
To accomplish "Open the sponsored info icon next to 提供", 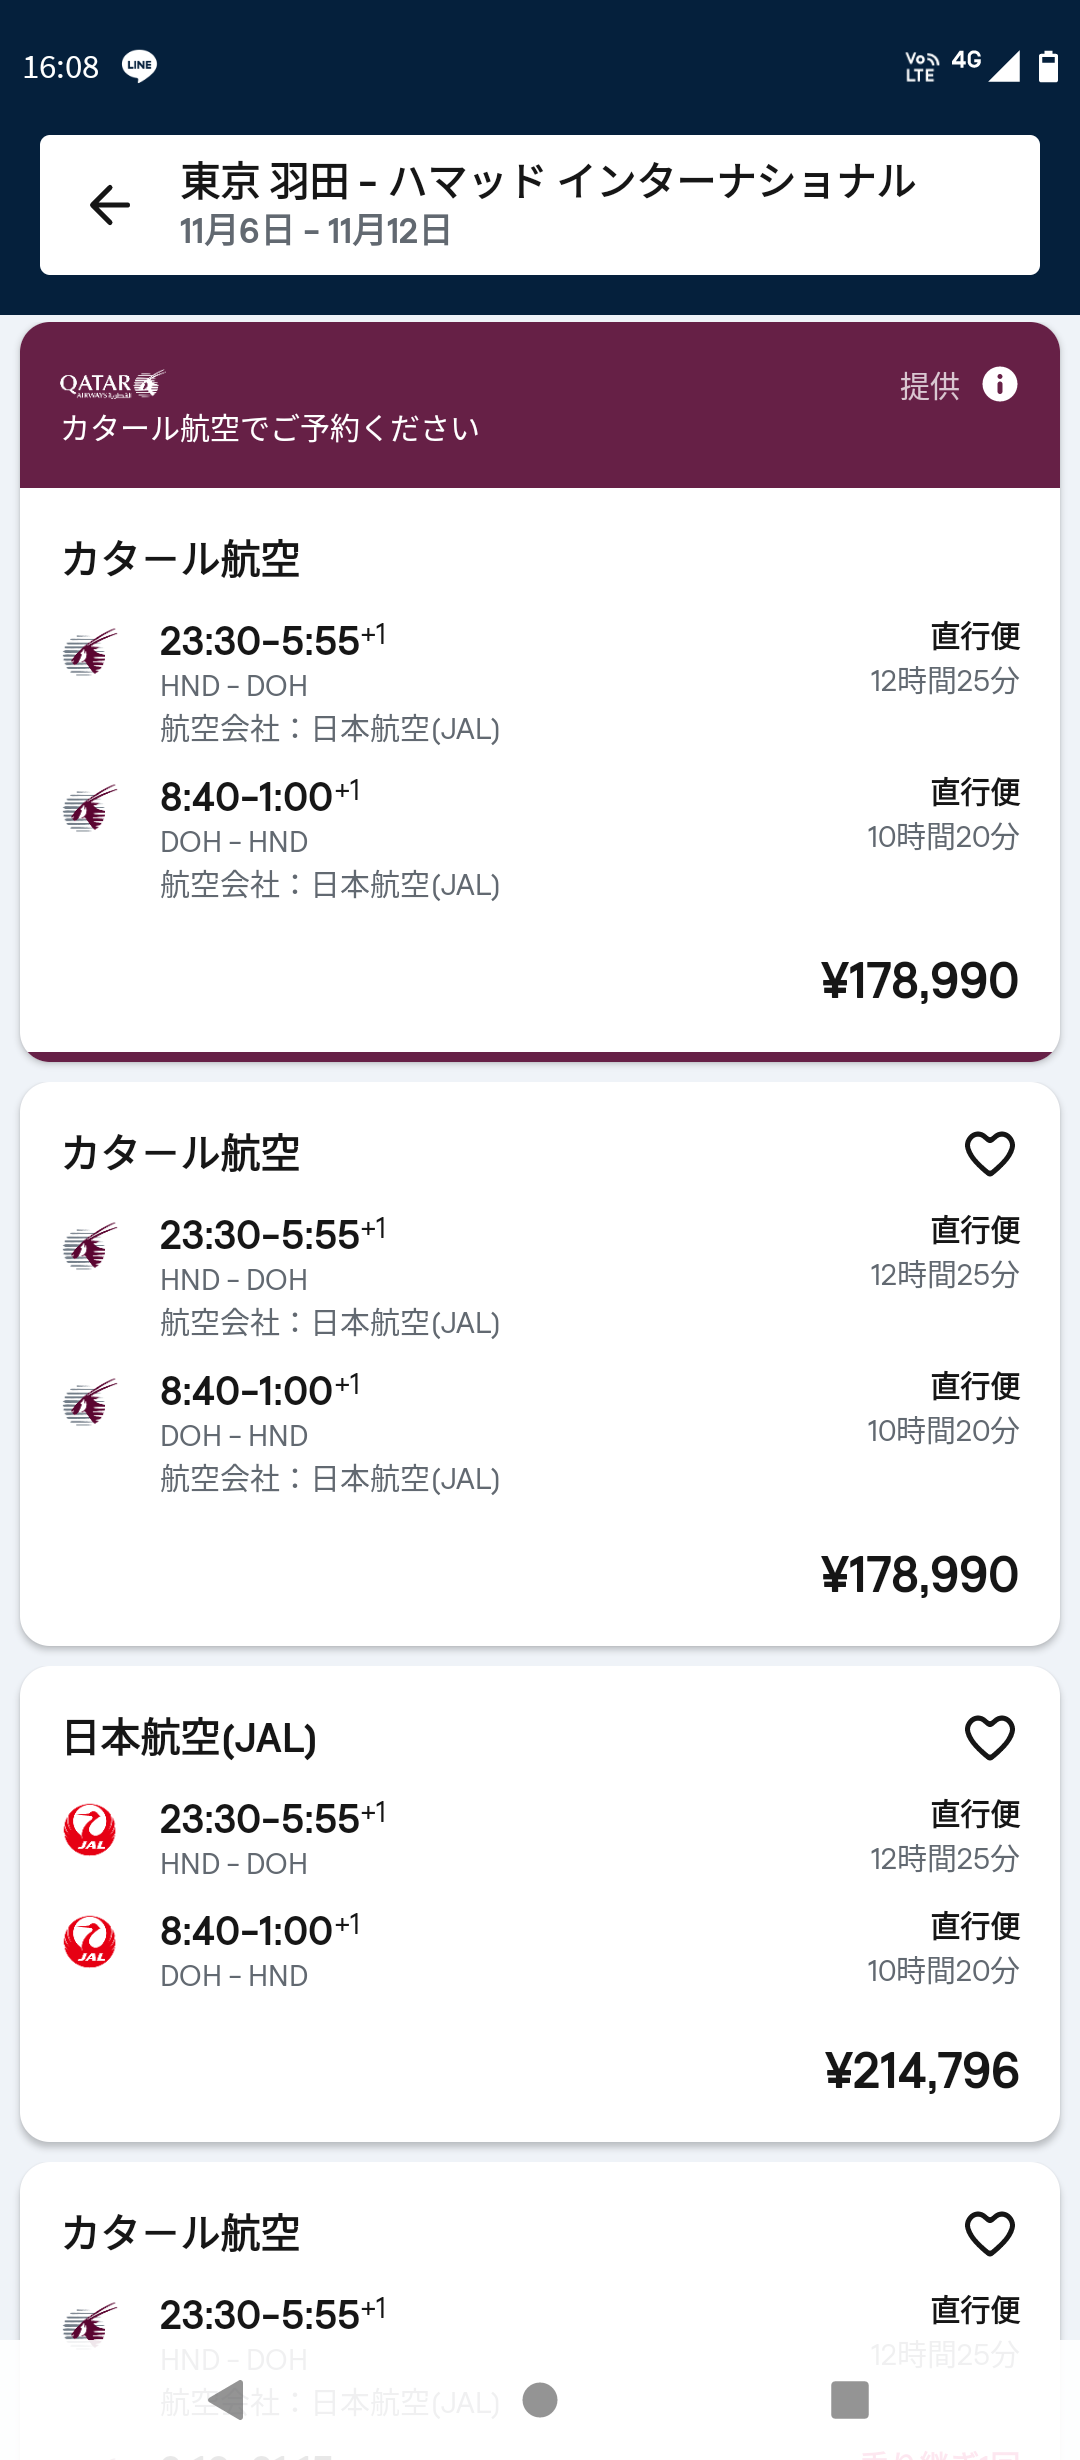I will [x=1000, y=384].
